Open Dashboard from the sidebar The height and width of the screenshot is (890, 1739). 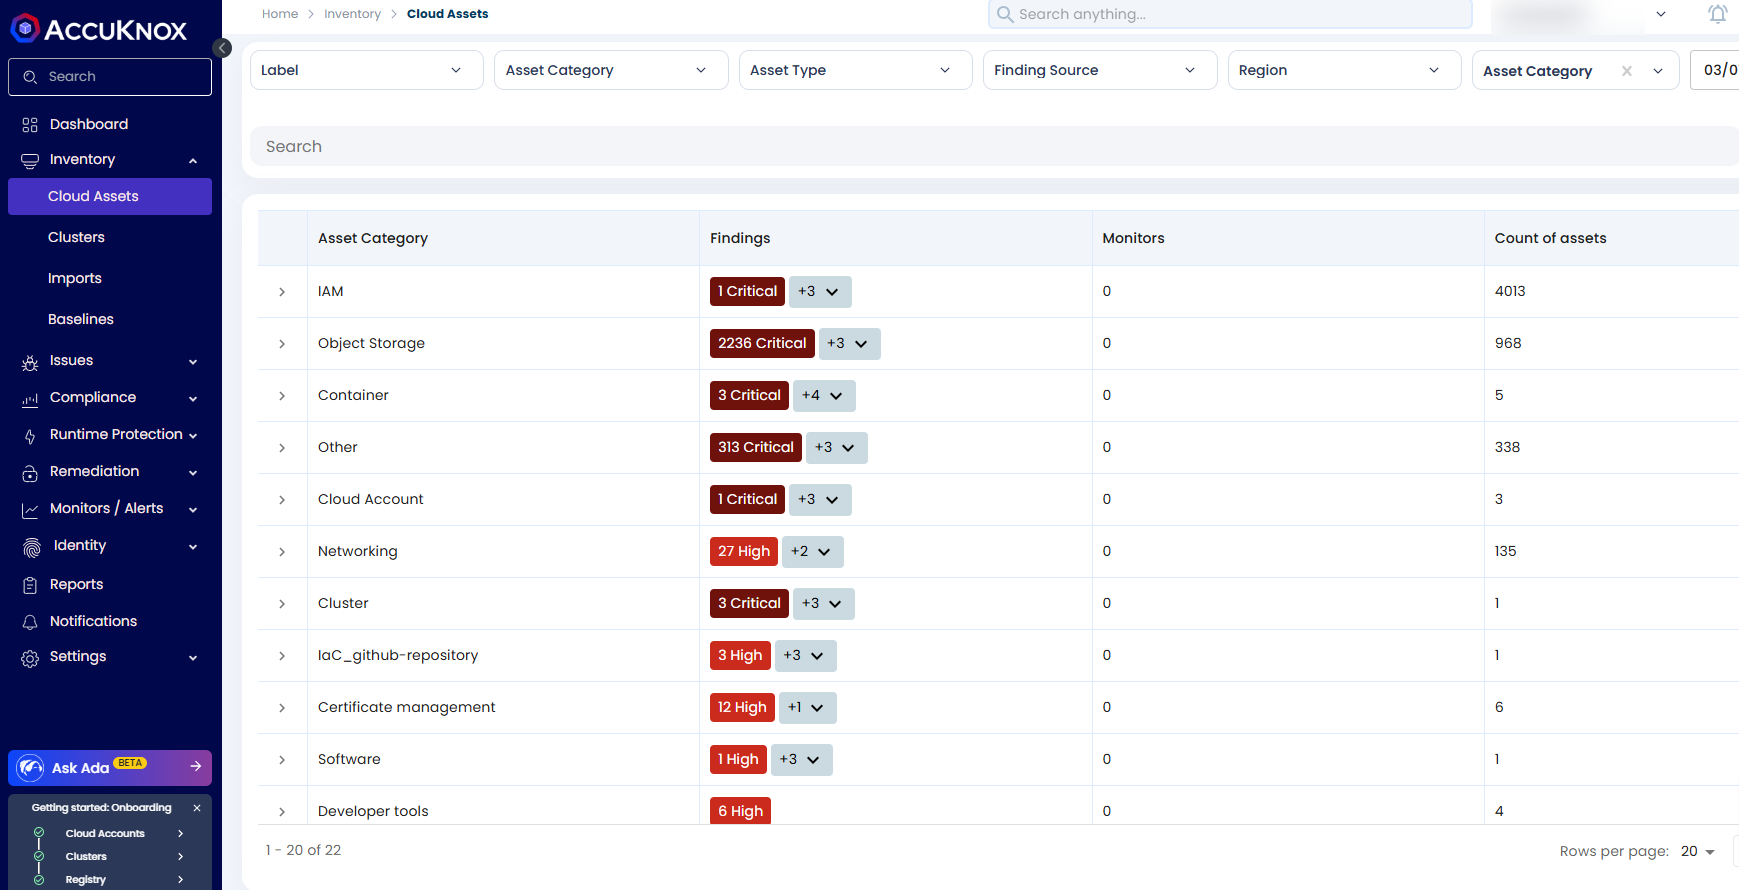[x=89, y=124]
